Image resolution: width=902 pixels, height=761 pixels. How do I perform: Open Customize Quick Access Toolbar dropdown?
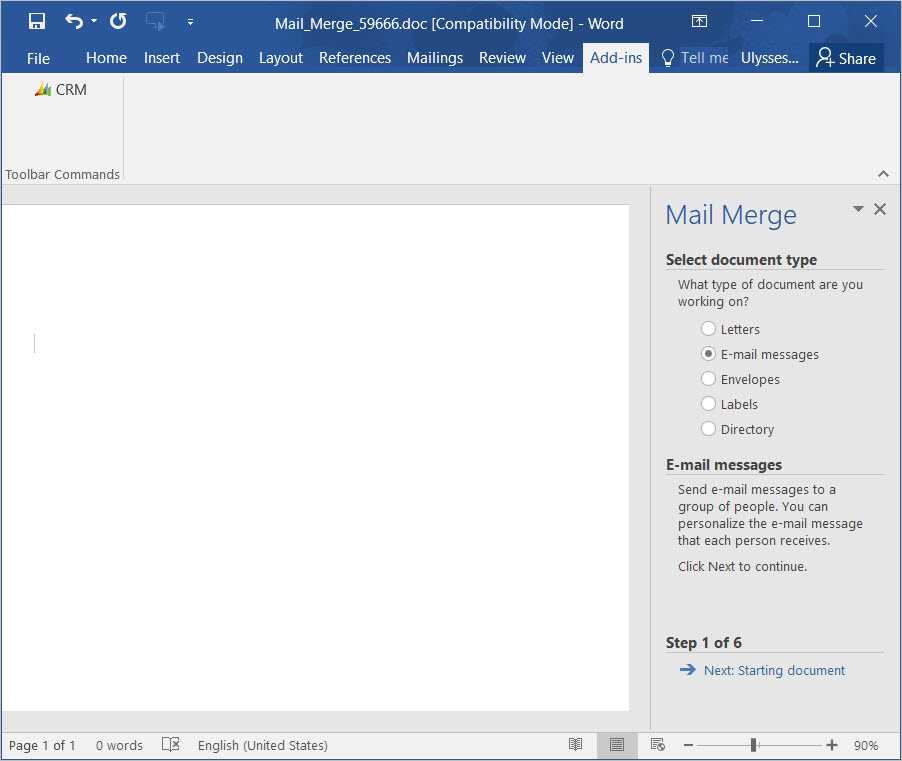tap(190, 22)
